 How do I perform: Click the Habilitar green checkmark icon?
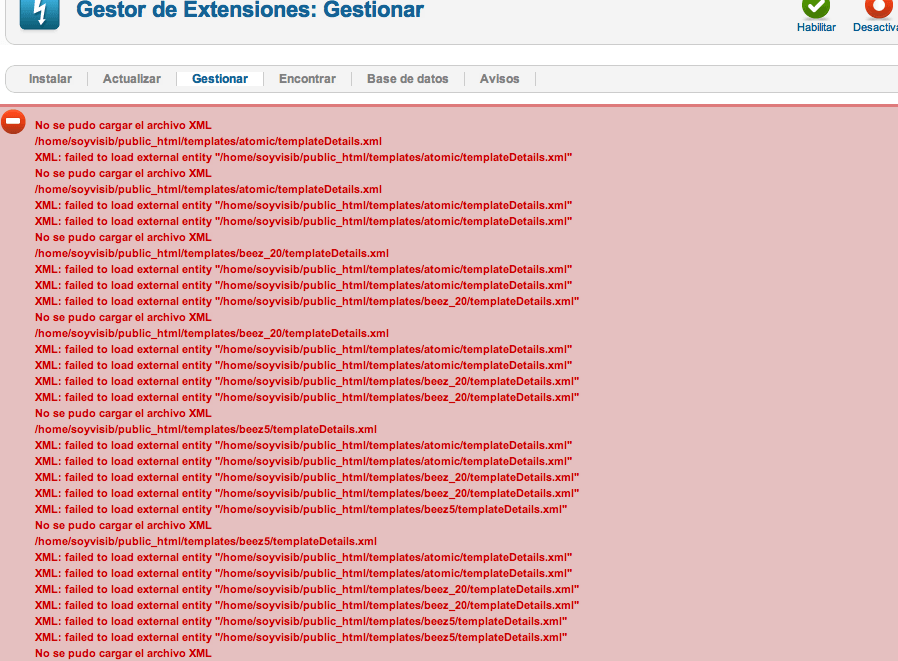[816, 8]
